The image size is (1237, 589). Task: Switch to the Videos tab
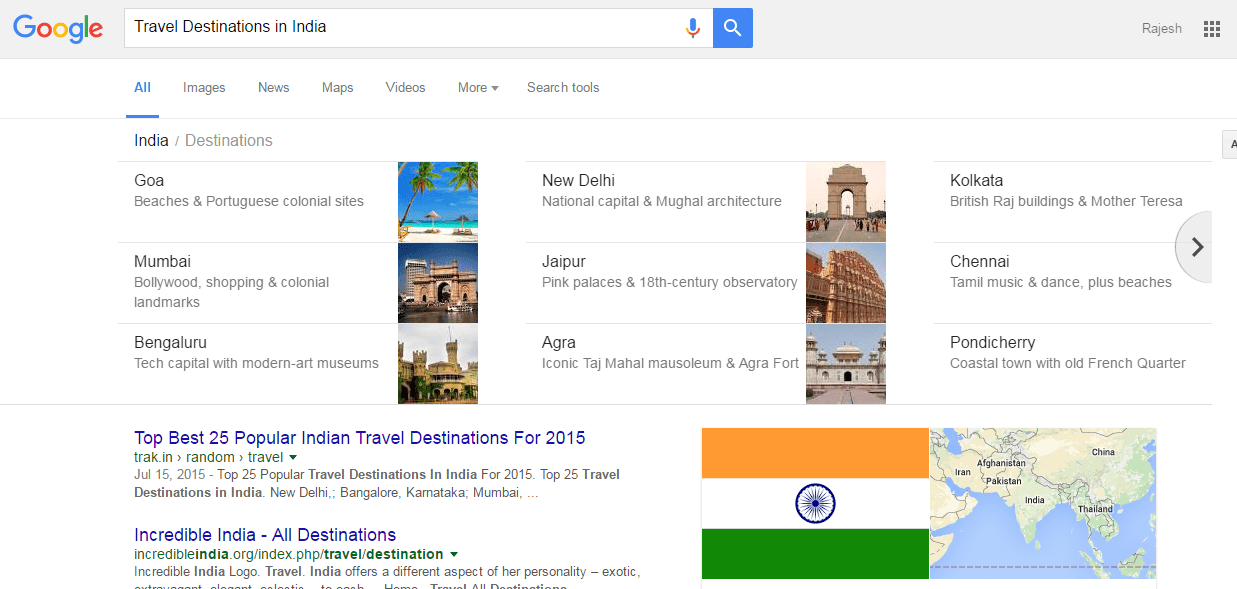(x=406, y=88)
